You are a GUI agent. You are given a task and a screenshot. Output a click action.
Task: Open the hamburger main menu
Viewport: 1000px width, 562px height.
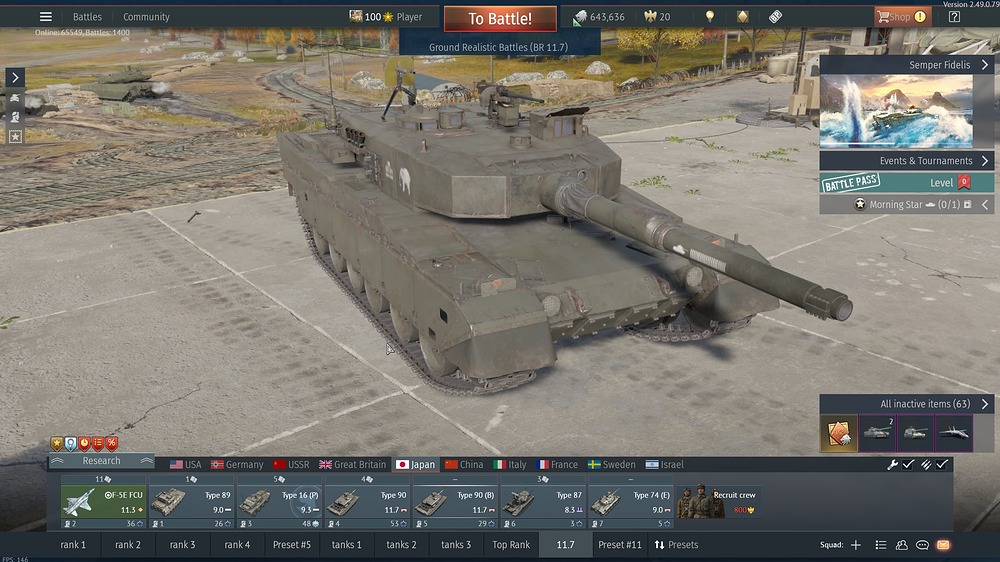(x=45, y=17)
